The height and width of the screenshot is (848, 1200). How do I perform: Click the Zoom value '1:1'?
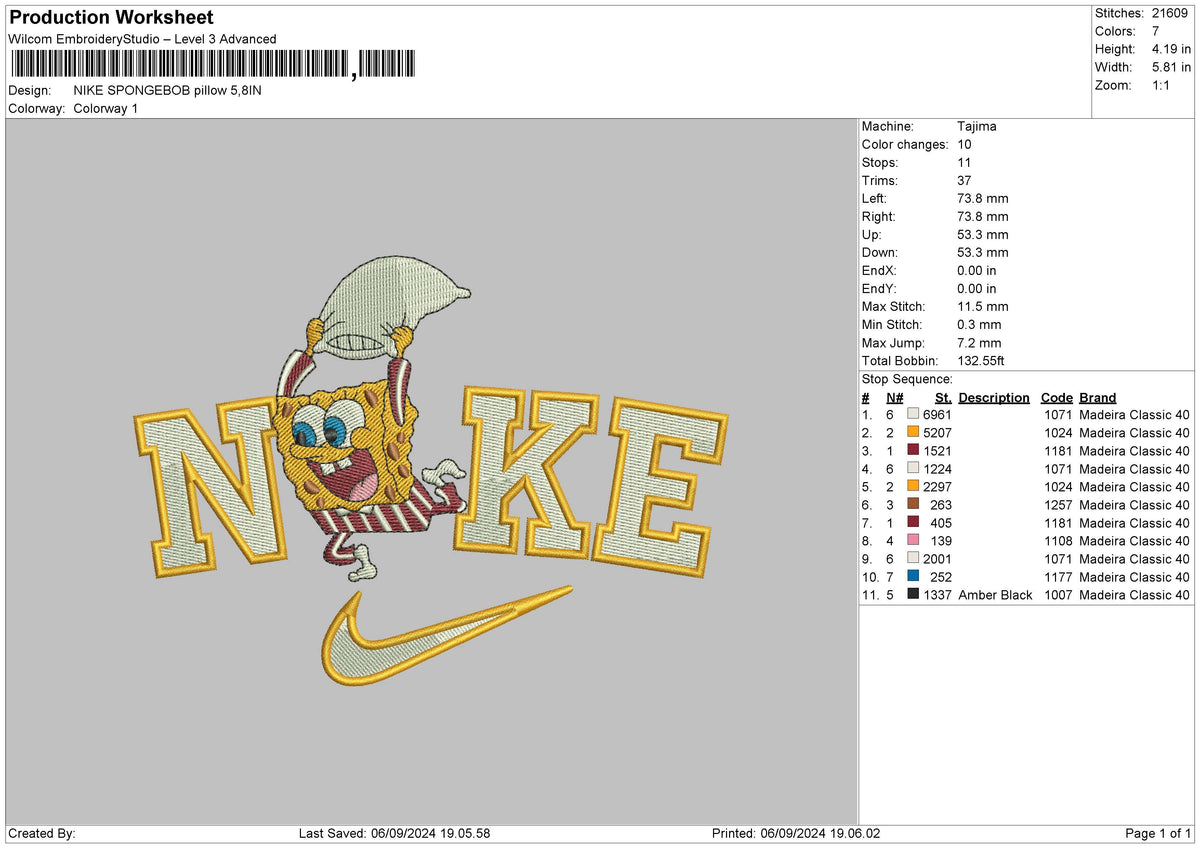(1163, 85)
